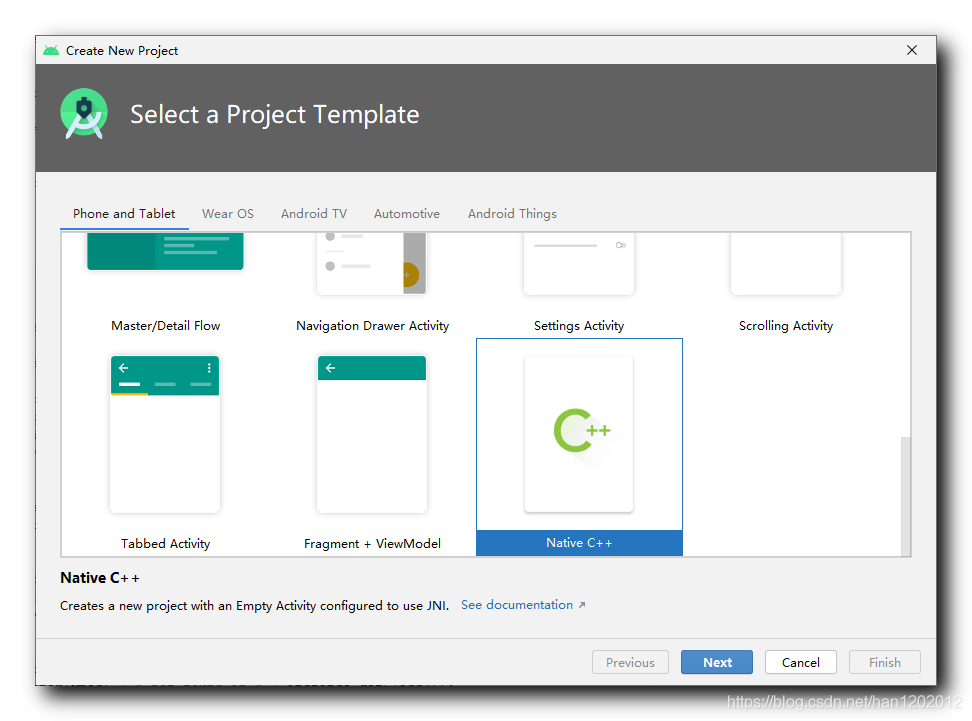Screen dimensions: 972x721
Task: Click the Native C++ label bar
Action: [x=579, y=542]
